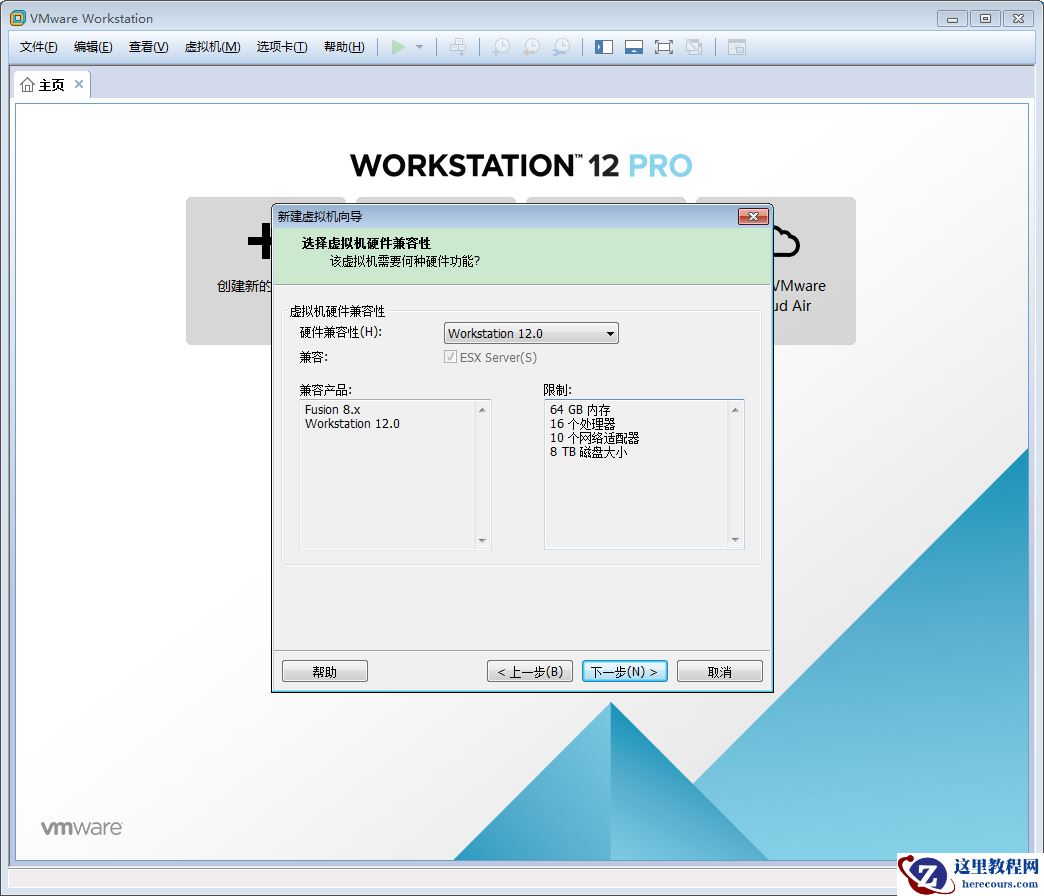The width and height of the screenshot is (1044, 896).
Task: Click the 帮助 button
Action: 324,671
